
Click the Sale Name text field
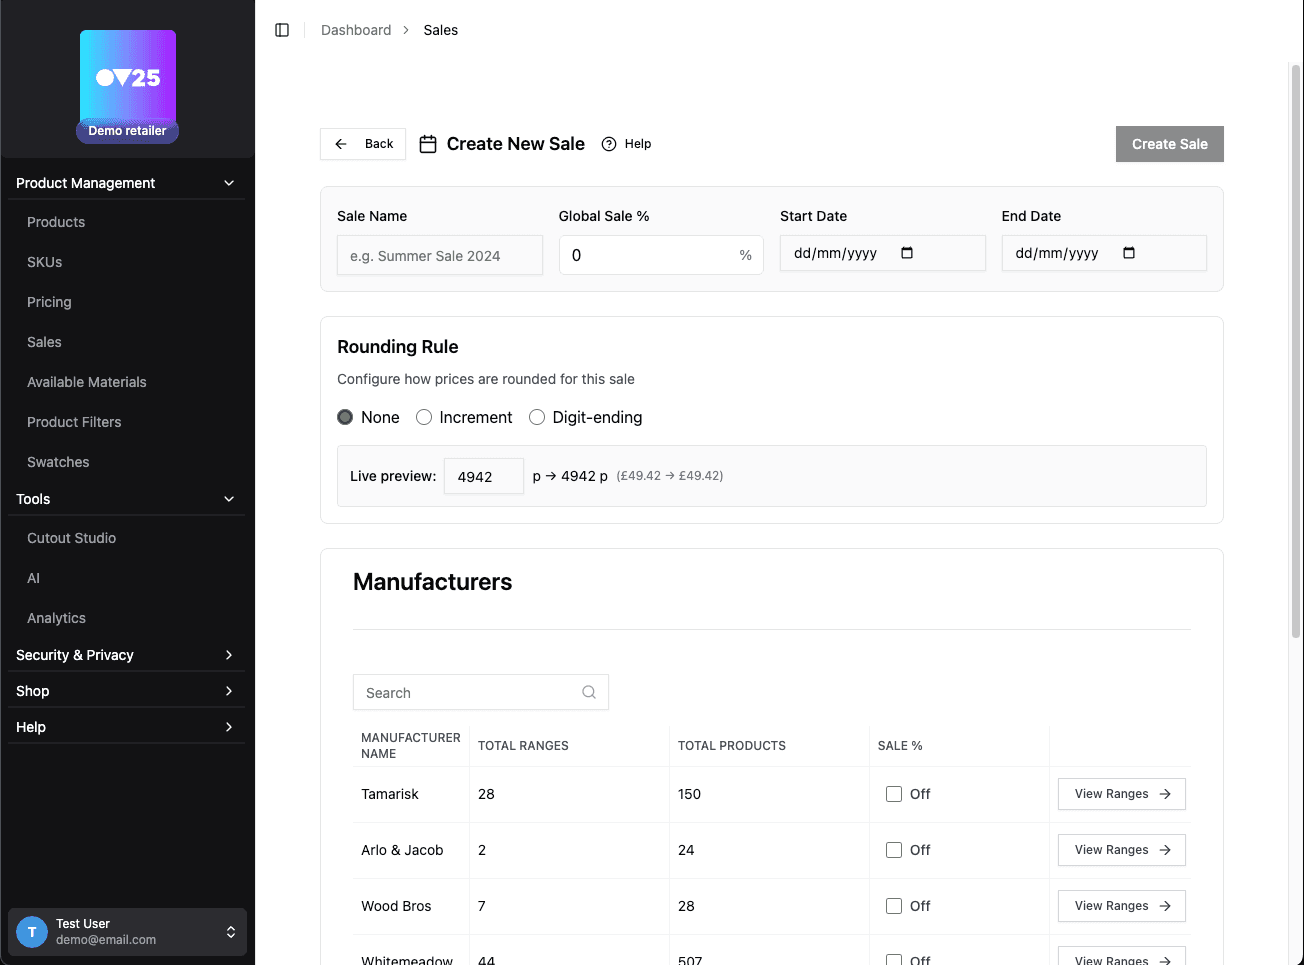click(x=440, y=256)
